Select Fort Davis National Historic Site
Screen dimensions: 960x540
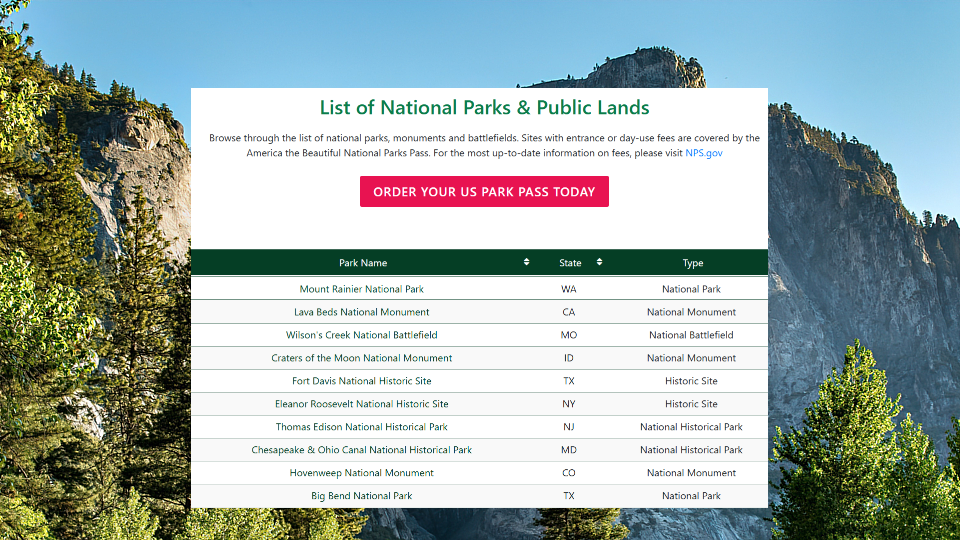pyautogui.click(x=362, y=381)
